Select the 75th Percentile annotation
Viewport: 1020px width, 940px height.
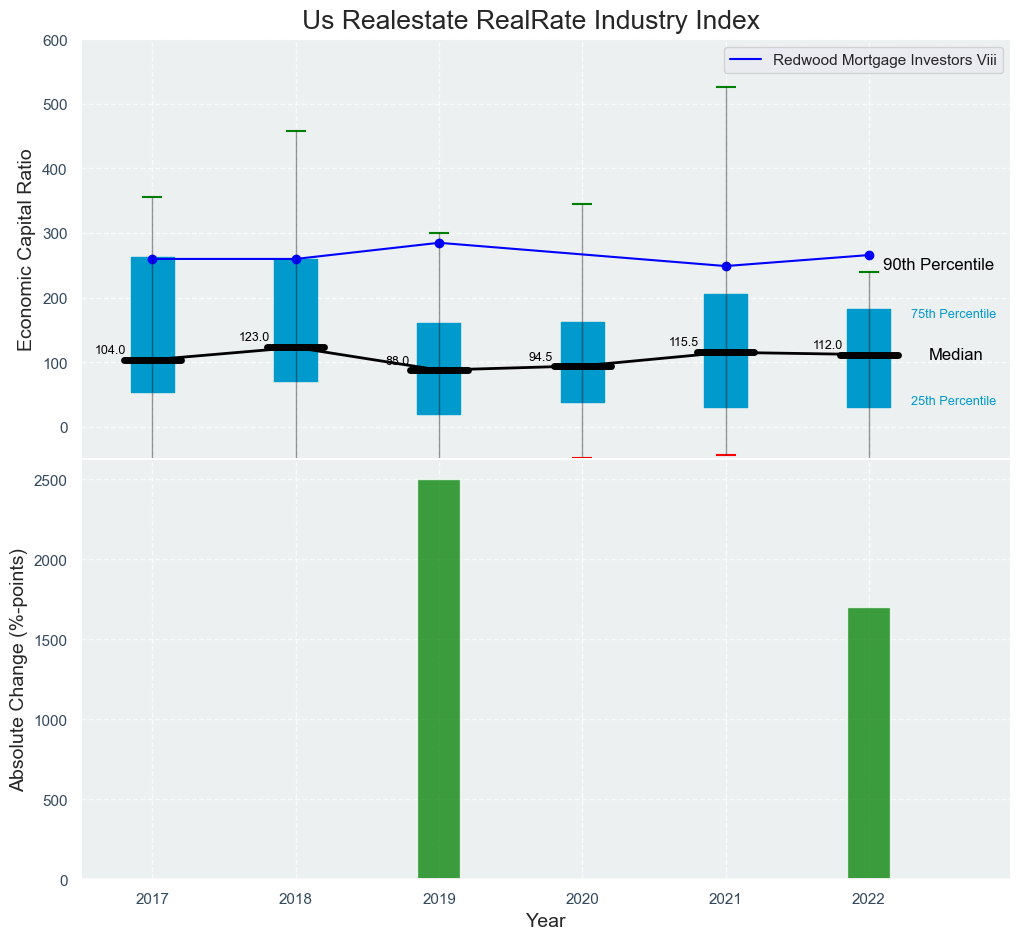click(x=953, y=314)
